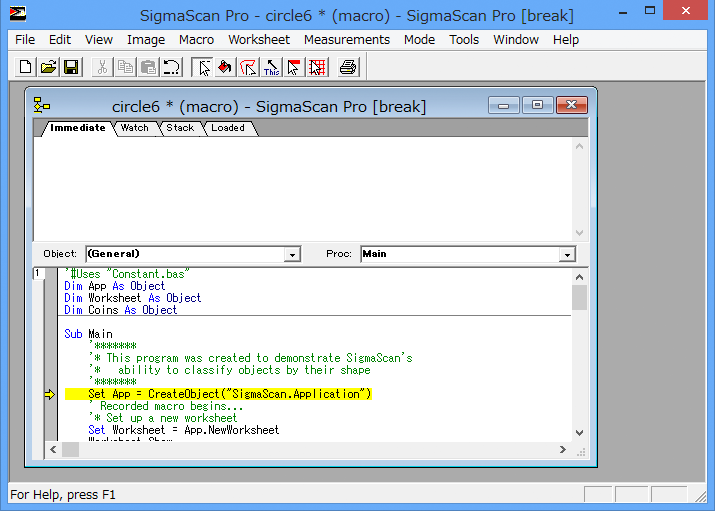
Task: Select the 'This' annotation arrow tool
Action: [x=271, y=67]
